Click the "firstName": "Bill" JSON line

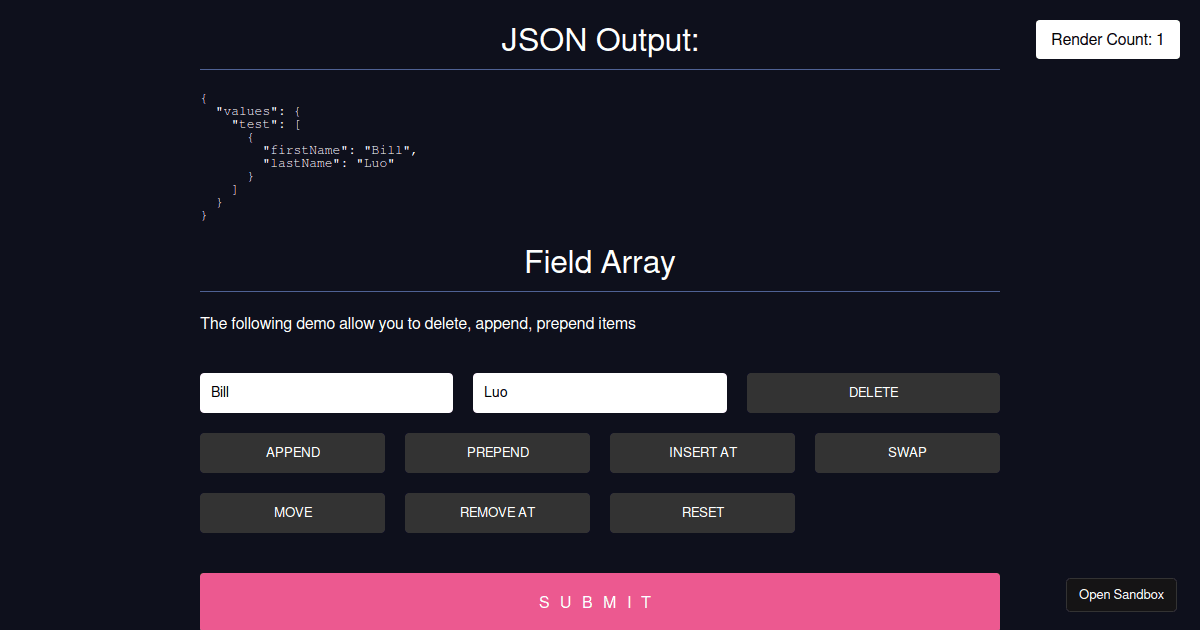[340, 150]
